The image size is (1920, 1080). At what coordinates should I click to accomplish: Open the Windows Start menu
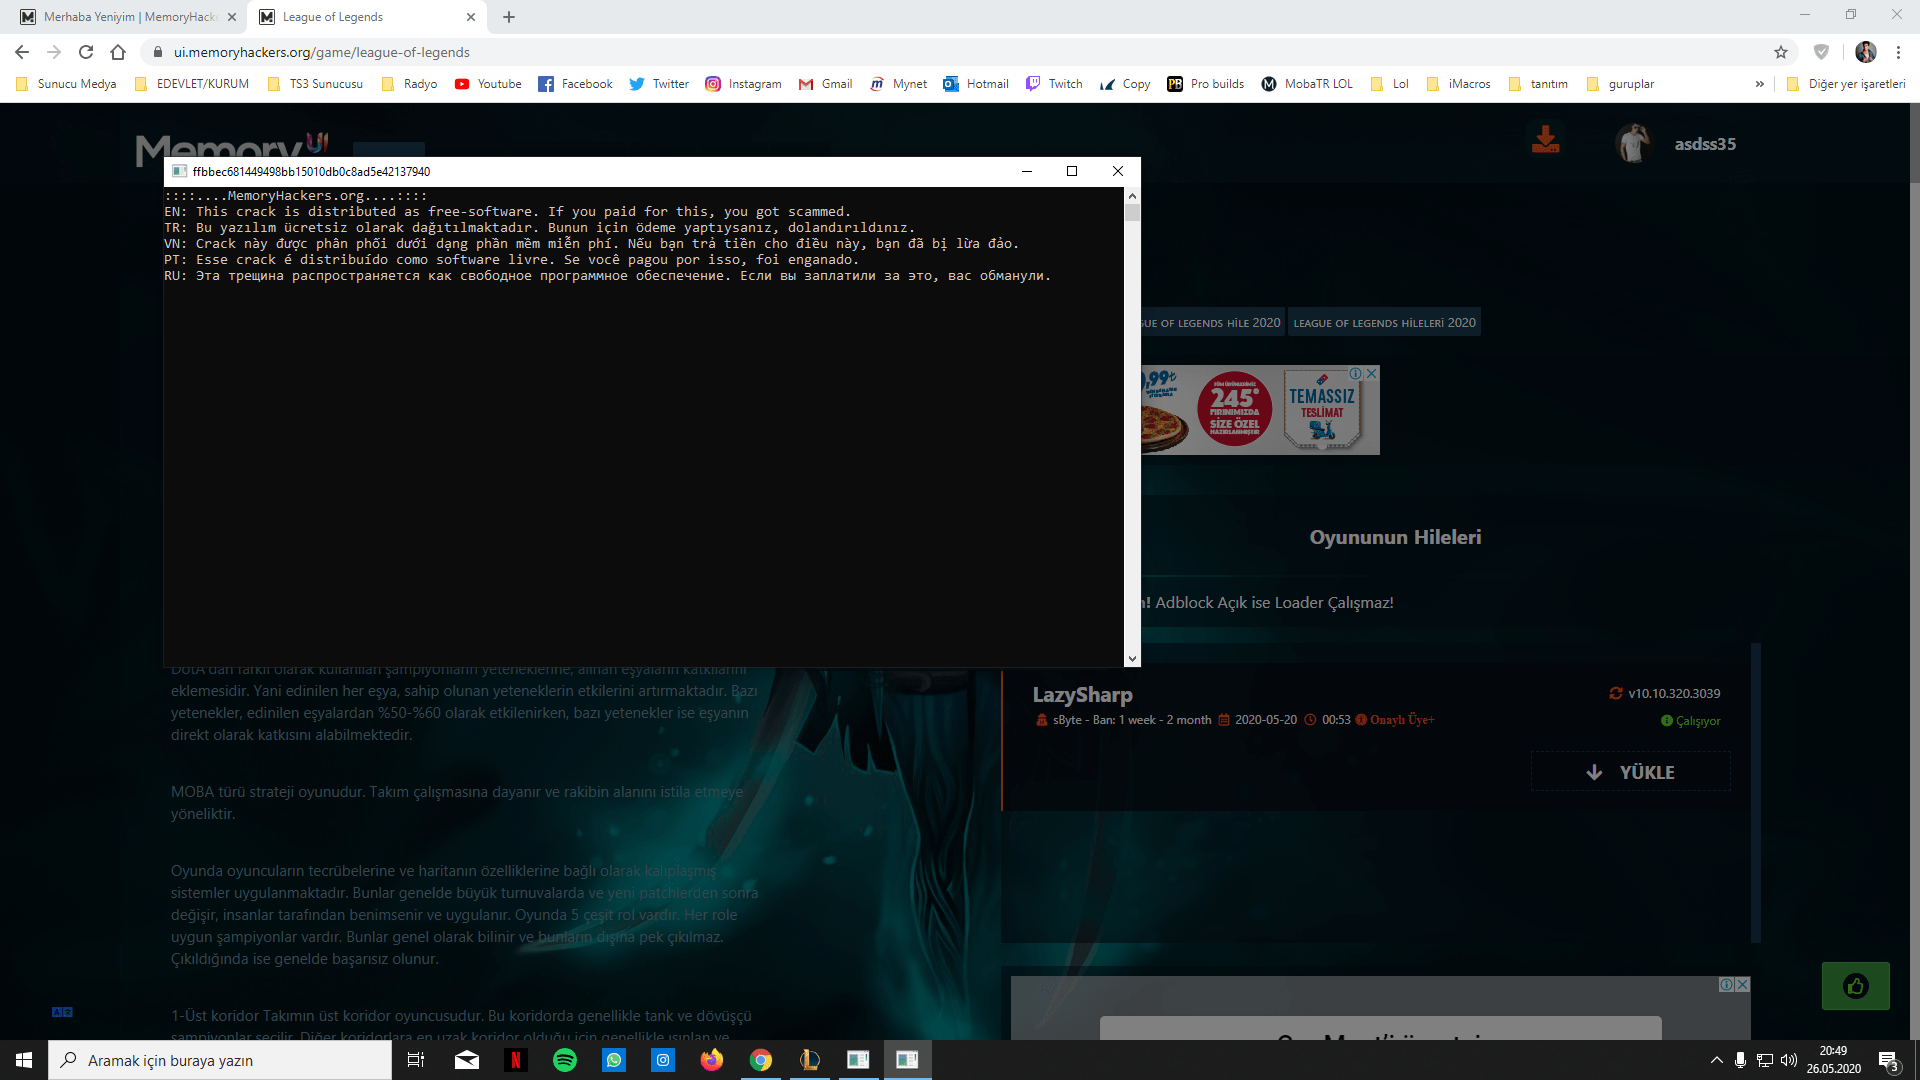coord(24,1060)
